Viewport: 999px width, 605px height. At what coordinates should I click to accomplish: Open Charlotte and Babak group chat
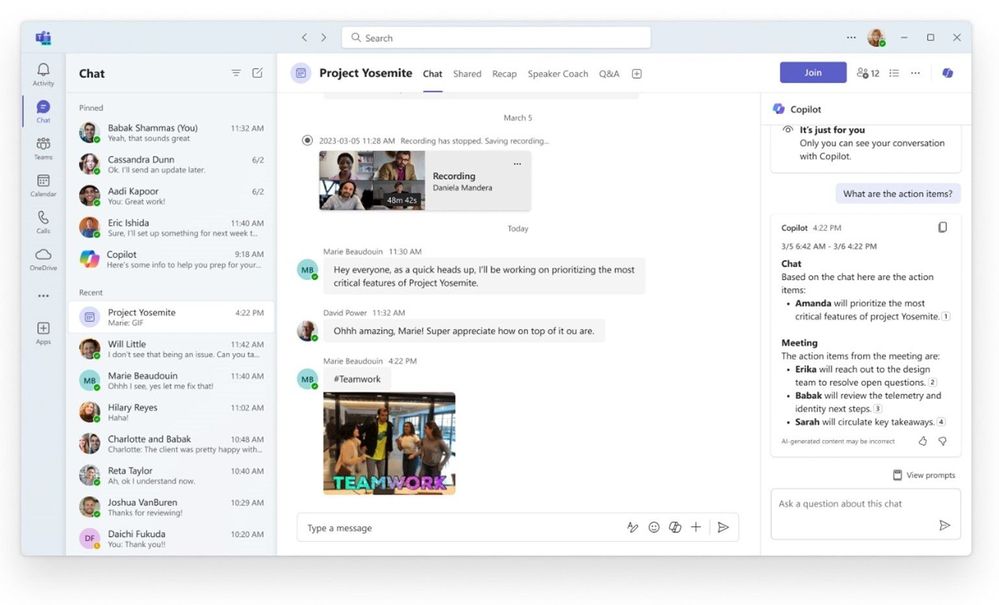point(171,443)
